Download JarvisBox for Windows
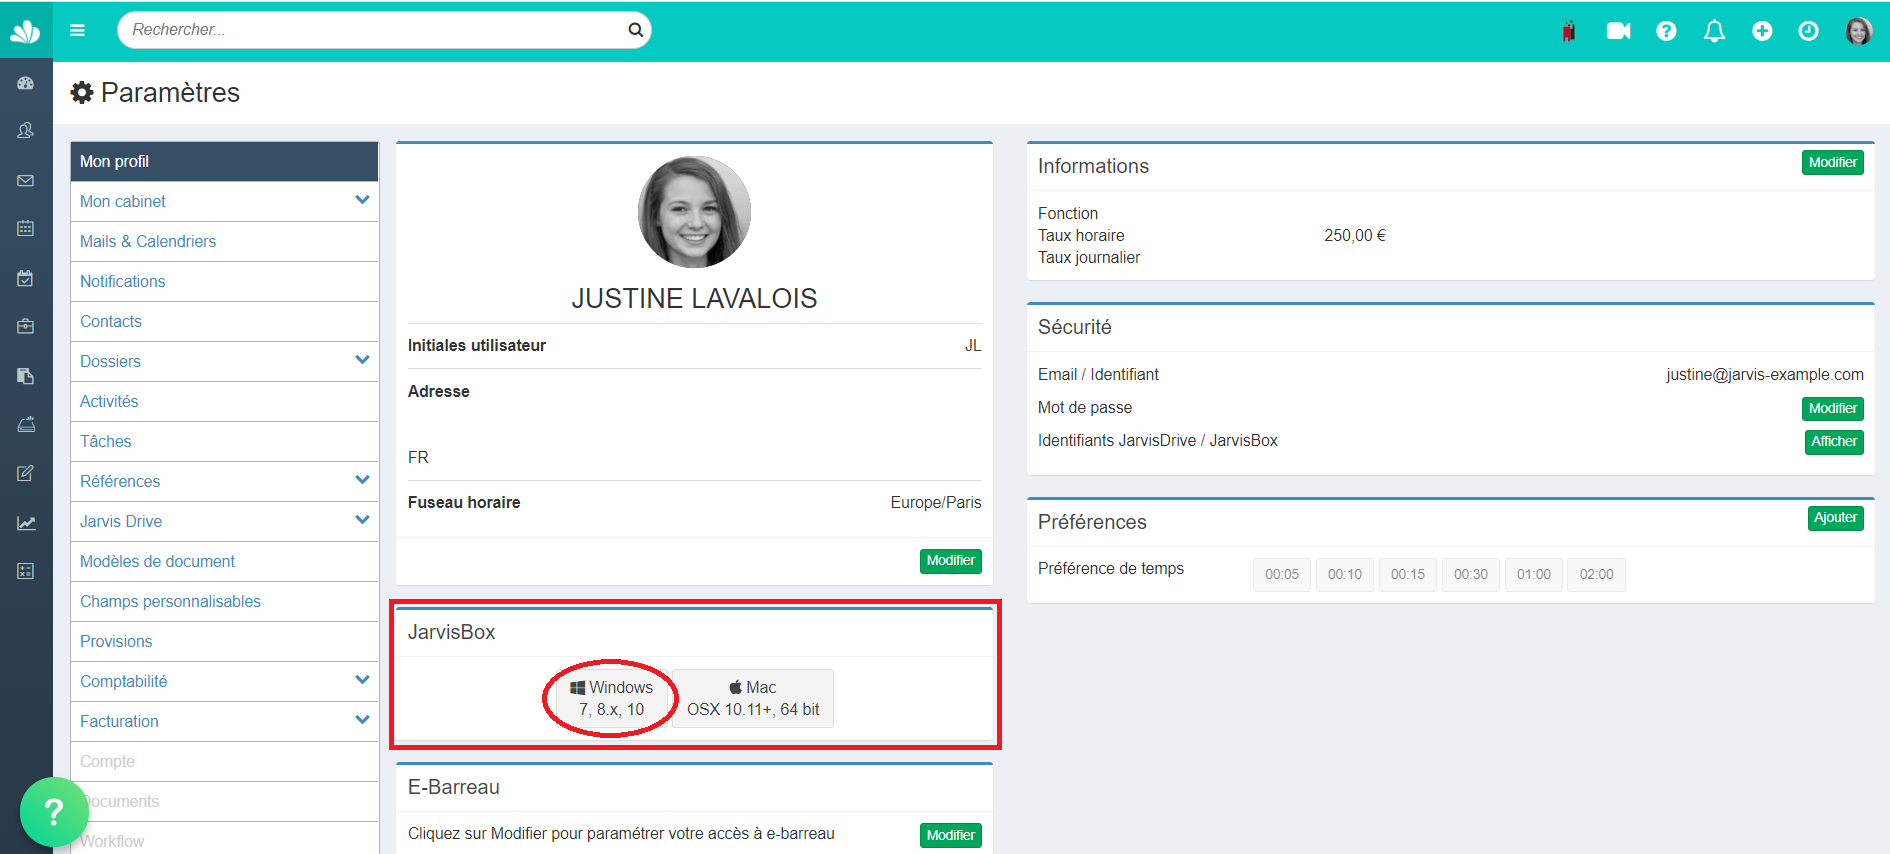The image size is (1890, 854). (612, 698)
